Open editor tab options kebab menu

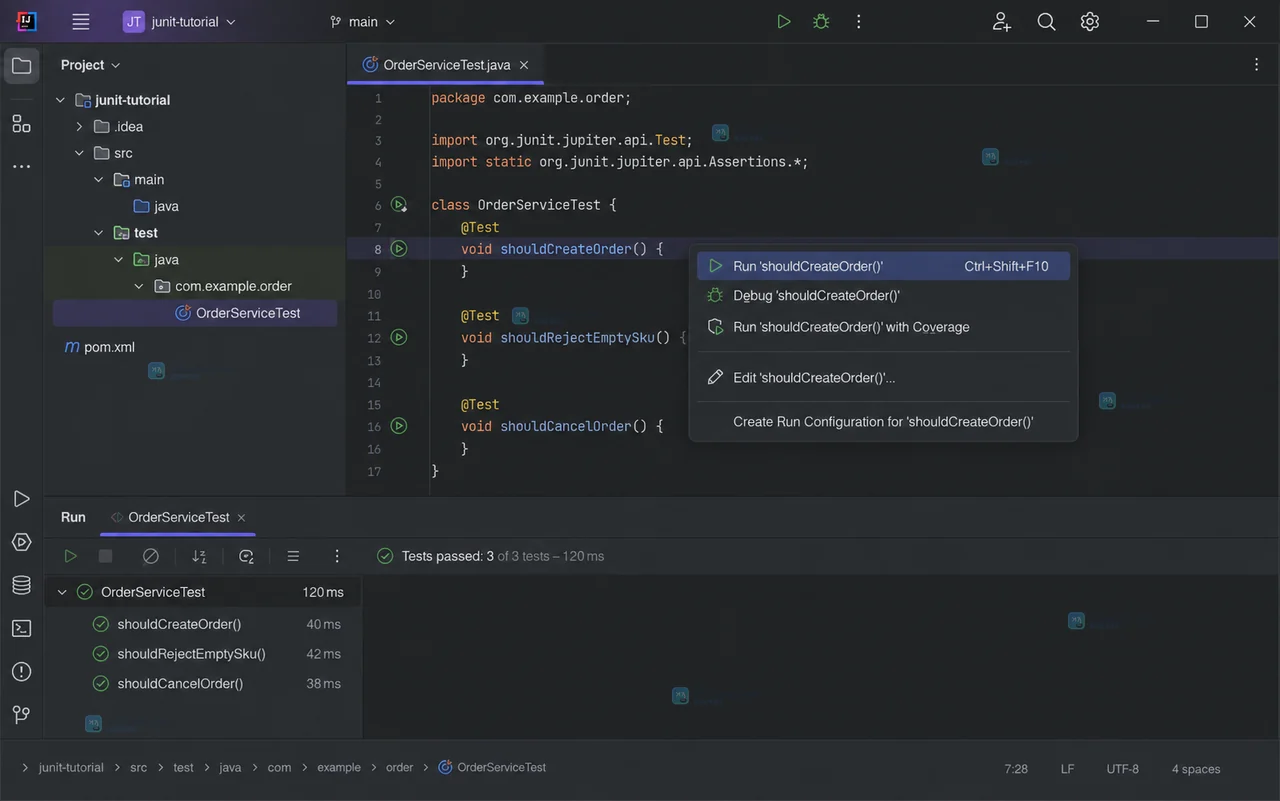click(1256, 64)
